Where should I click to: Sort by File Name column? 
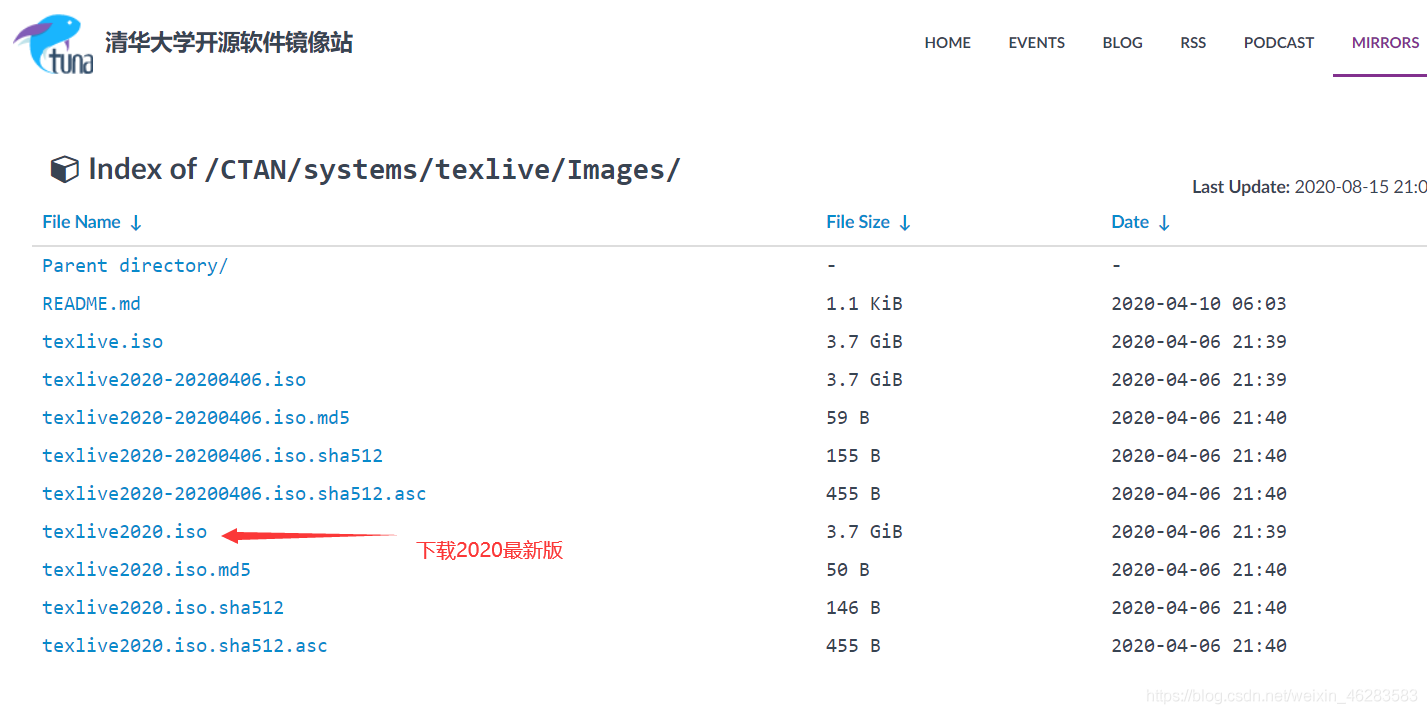[x=93, y=222]
